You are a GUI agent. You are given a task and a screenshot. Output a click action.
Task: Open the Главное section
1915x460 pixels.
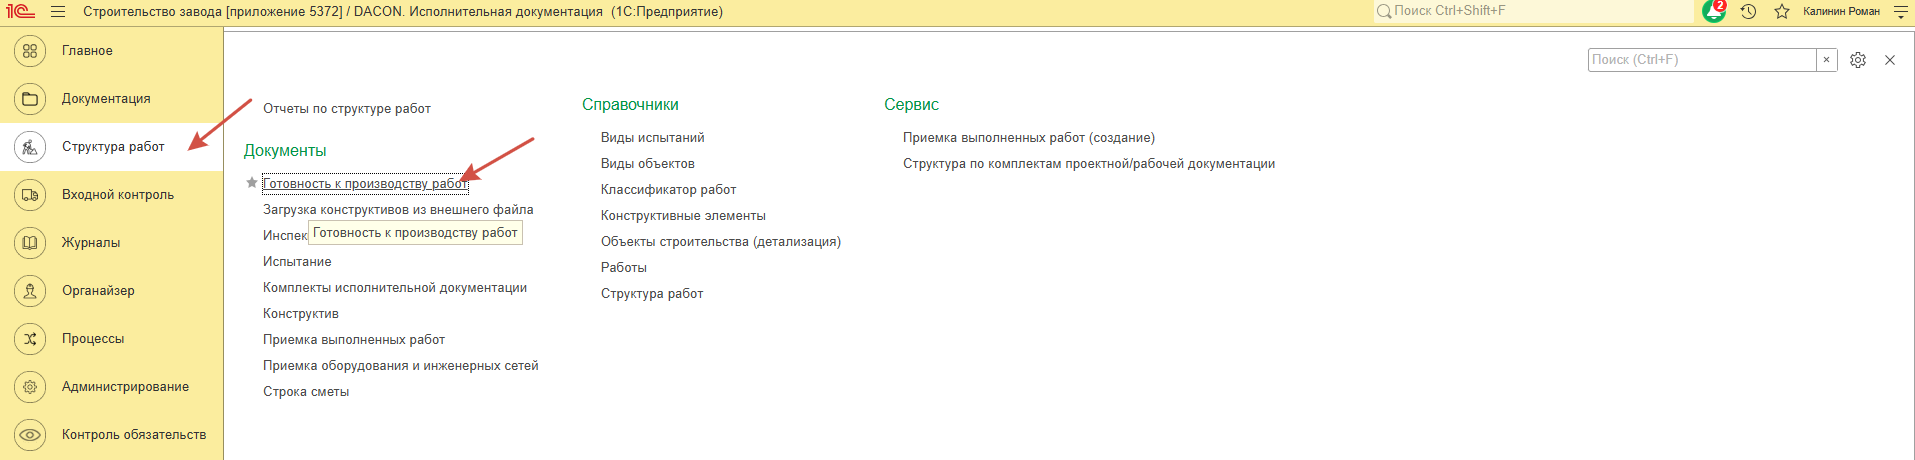(x=87, y=51)
